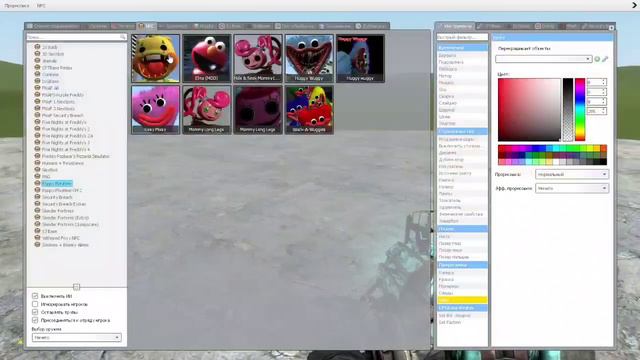Click the icon beside Five Nights at Freddy's 4
This screenshot has width=640, height=360.
coord(37,149)
